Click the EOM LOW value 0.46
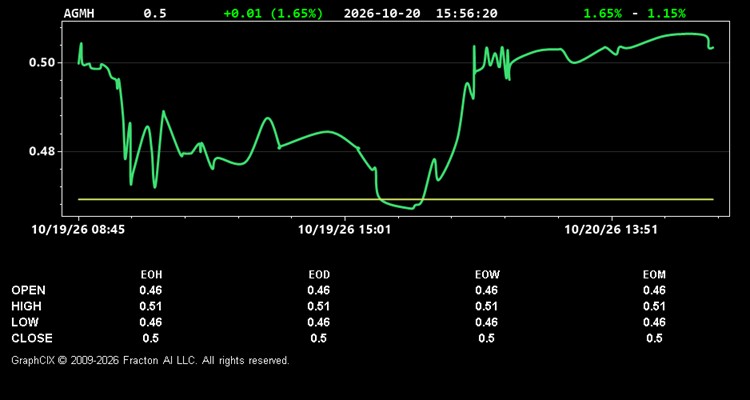Viewport: 750px width, 400px height. (x=654, y=322)
